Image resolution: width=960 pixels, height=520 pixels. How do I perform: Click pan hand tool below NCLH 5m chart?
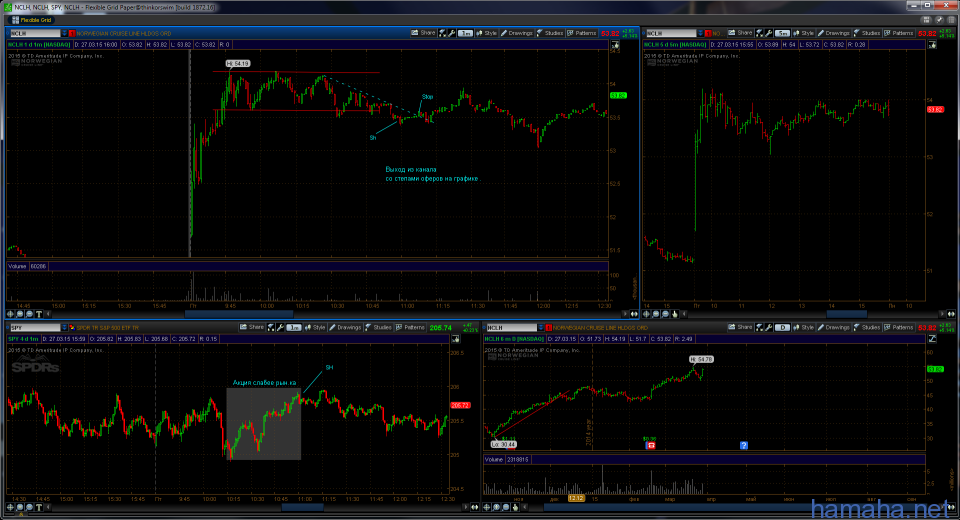tap(675, 314)
